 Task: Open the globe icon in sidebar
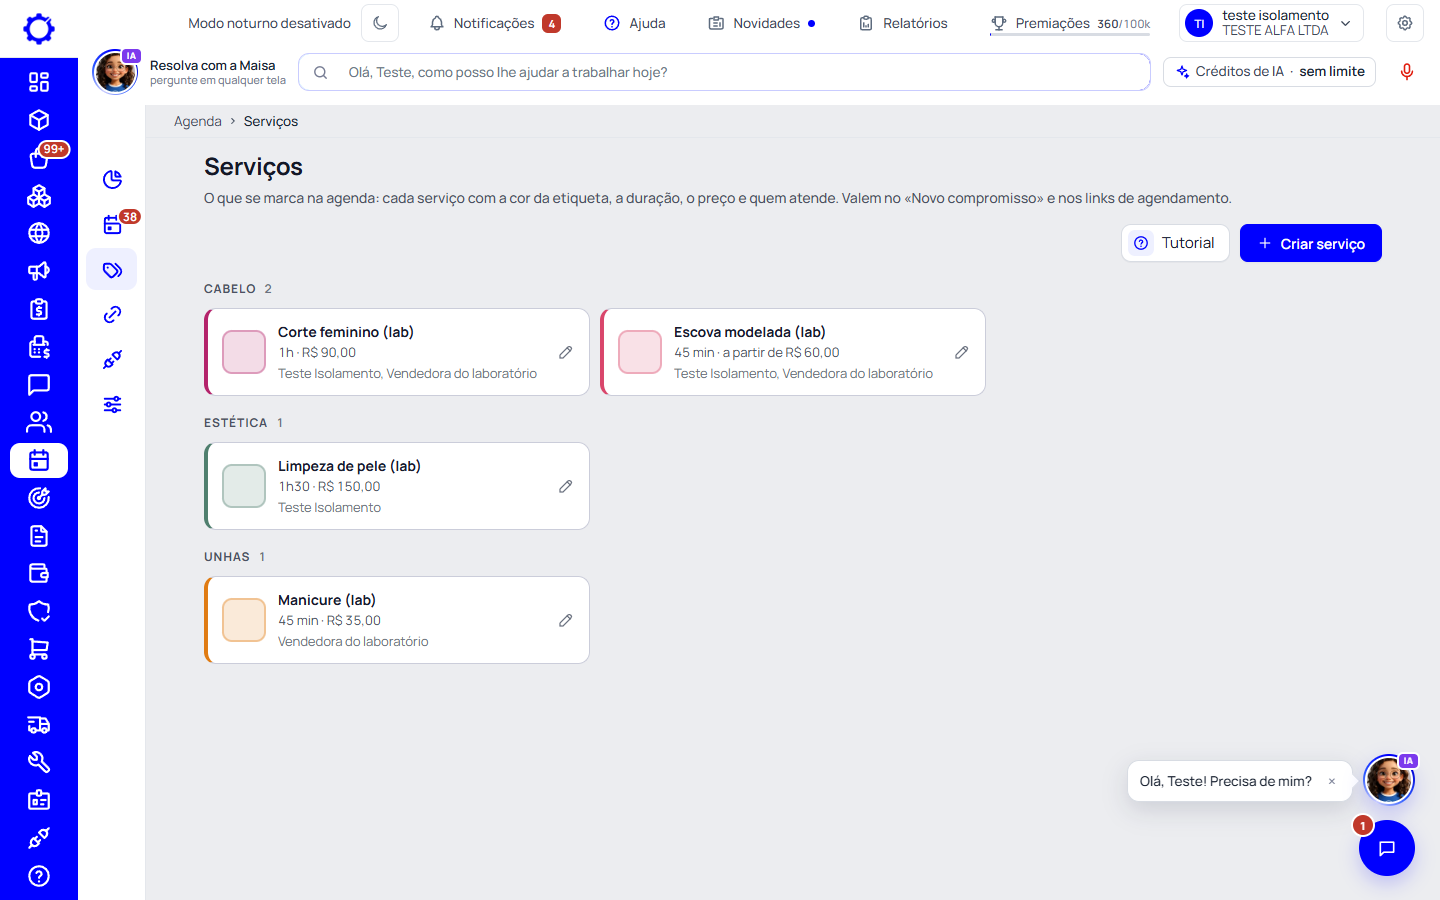pos(39,233)
